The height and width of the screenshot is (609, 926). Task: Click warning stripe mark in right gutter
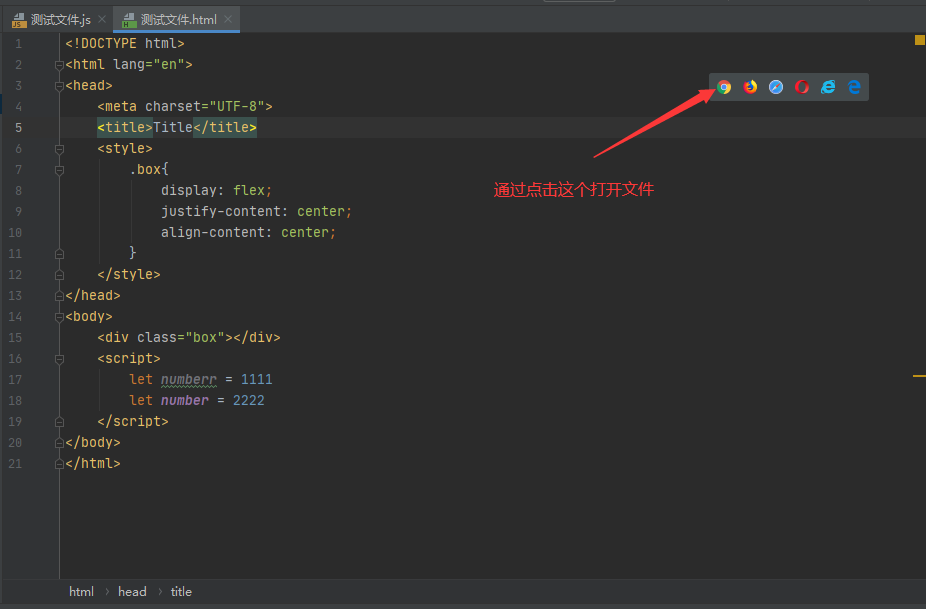(919, 376)
